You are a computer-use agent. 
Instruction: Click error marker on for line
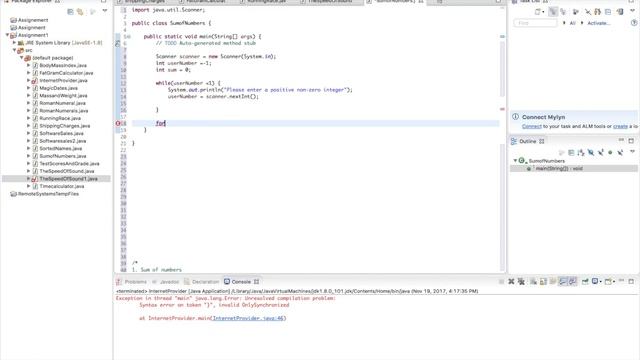tap(118, 123)
